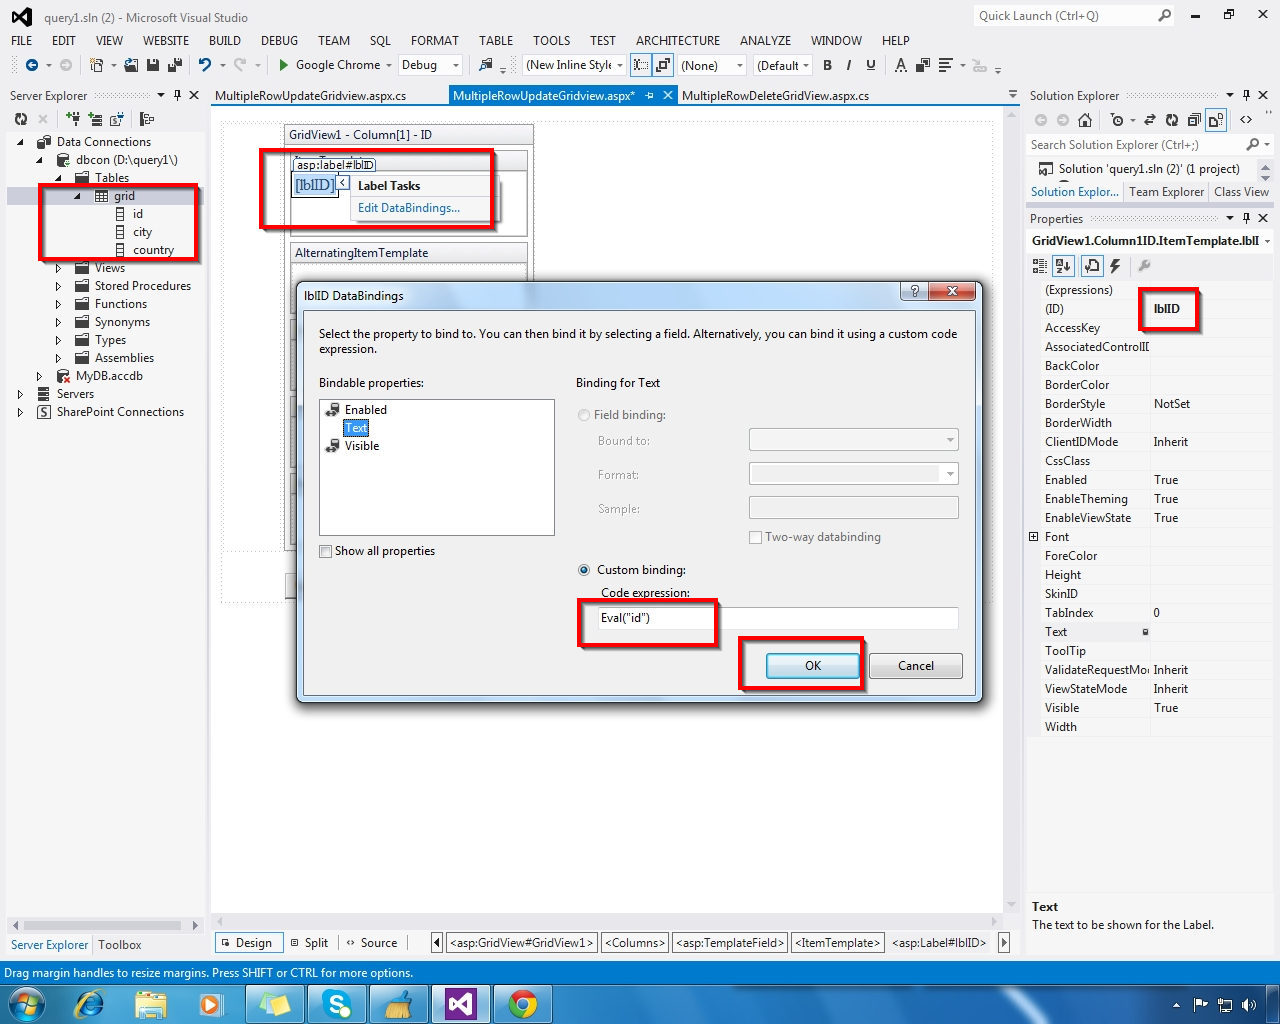The width and height of the screenshot is (1280, 1024).
Task: Select the Field binding radio button
Action: tap(583, 415)
